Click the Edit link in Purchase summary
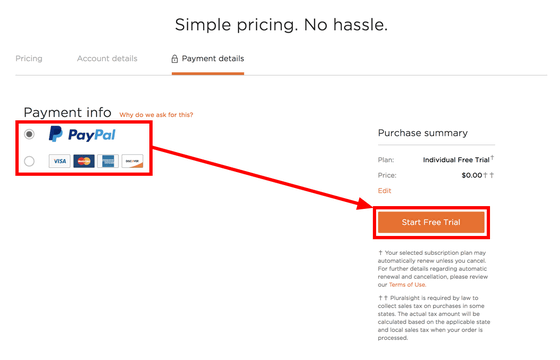This screenshot has height=360, width=560. click(384, 191)
